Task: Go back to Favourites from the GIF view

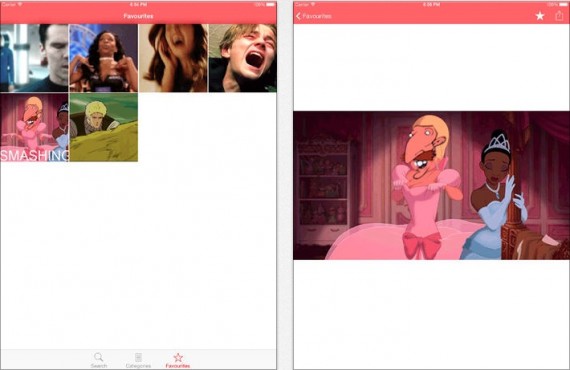Action: tap(313, 16)
